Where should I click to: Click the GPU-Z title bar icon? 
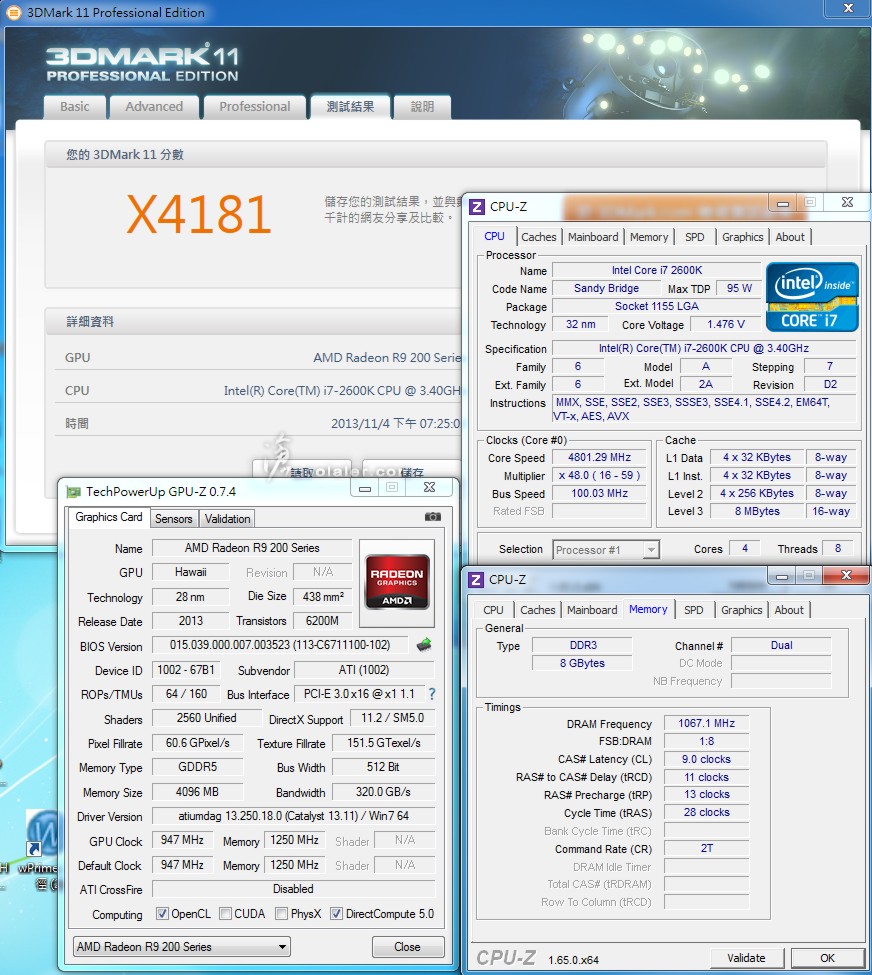coord(73,492)
